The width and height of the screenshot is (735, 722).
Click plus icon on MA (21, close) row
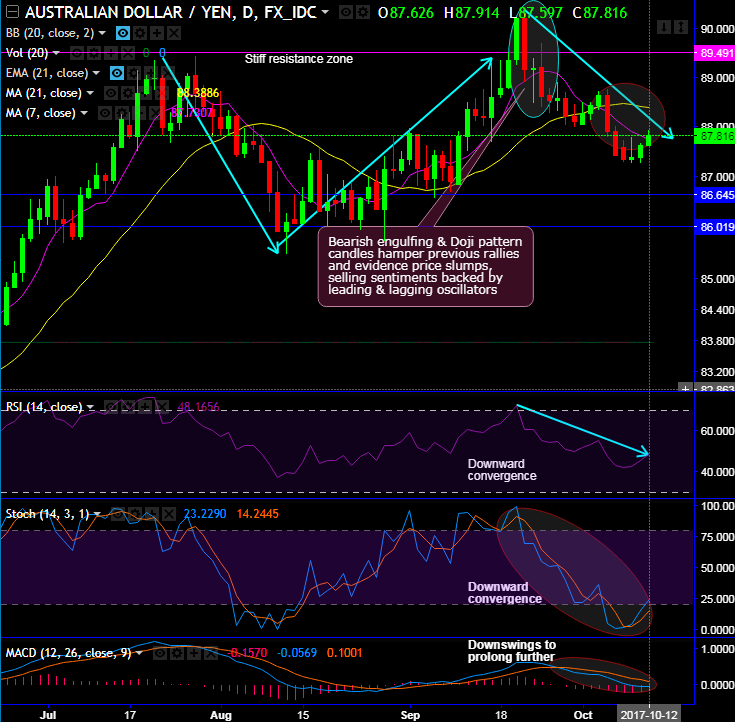click(x=144, y=93)
